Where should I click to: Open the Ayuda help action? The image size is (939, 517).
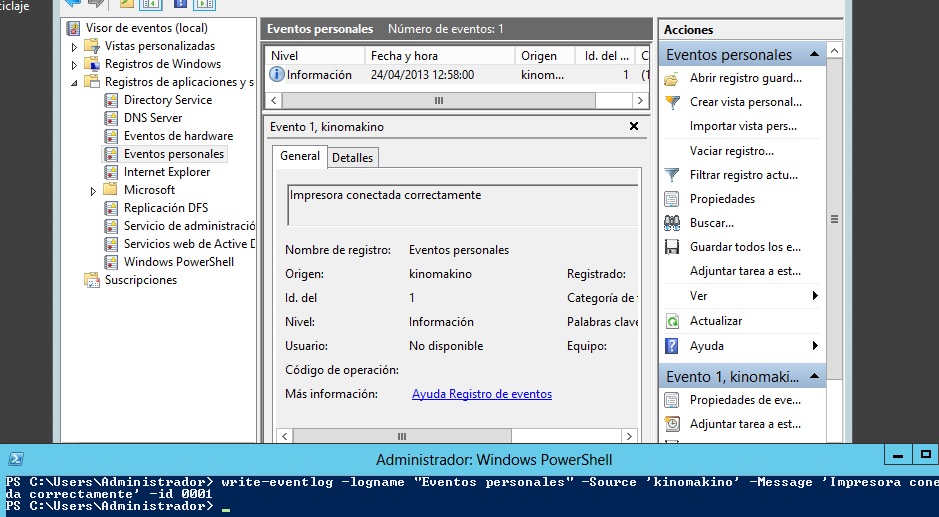pos(706,346)
